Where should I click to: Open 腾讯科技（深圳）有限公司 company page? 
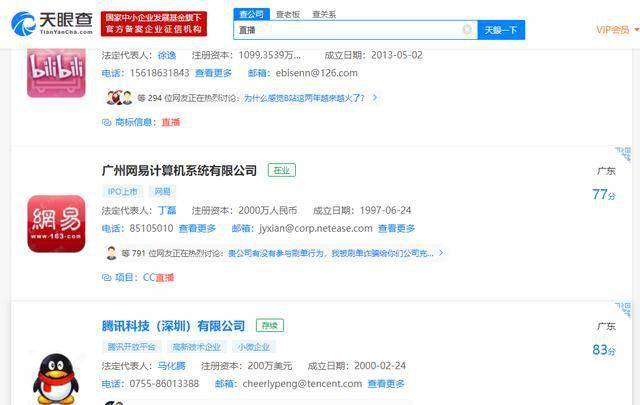pyautogui.click(x=173, y=326)
